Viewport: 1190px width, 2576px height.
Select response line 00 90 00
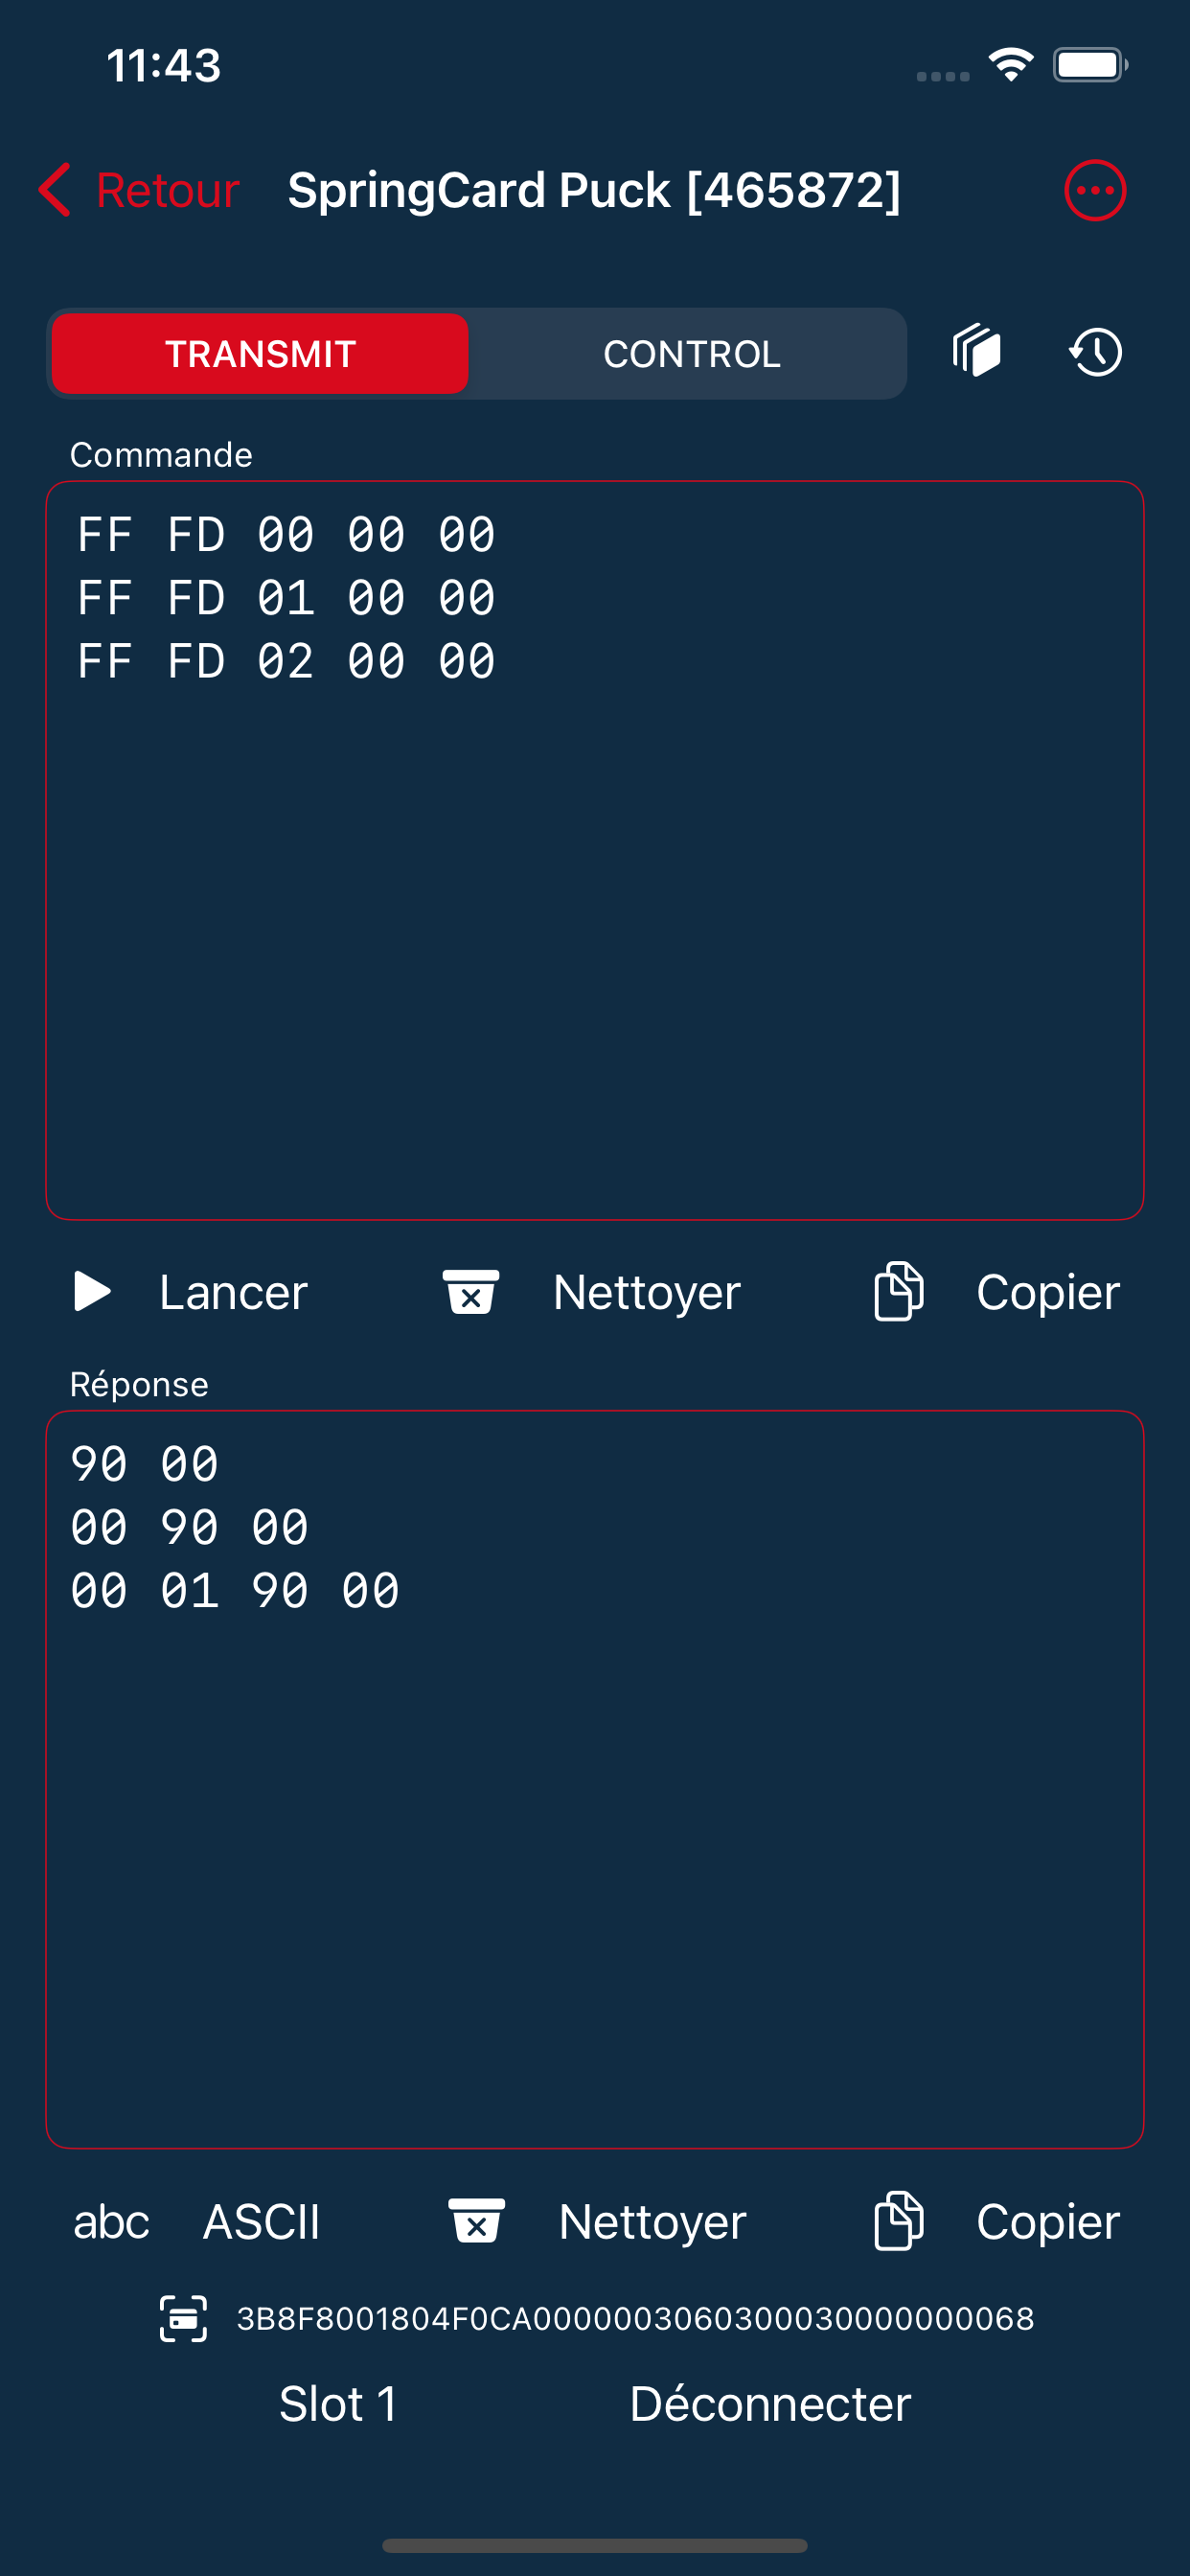pos(190,1528)
